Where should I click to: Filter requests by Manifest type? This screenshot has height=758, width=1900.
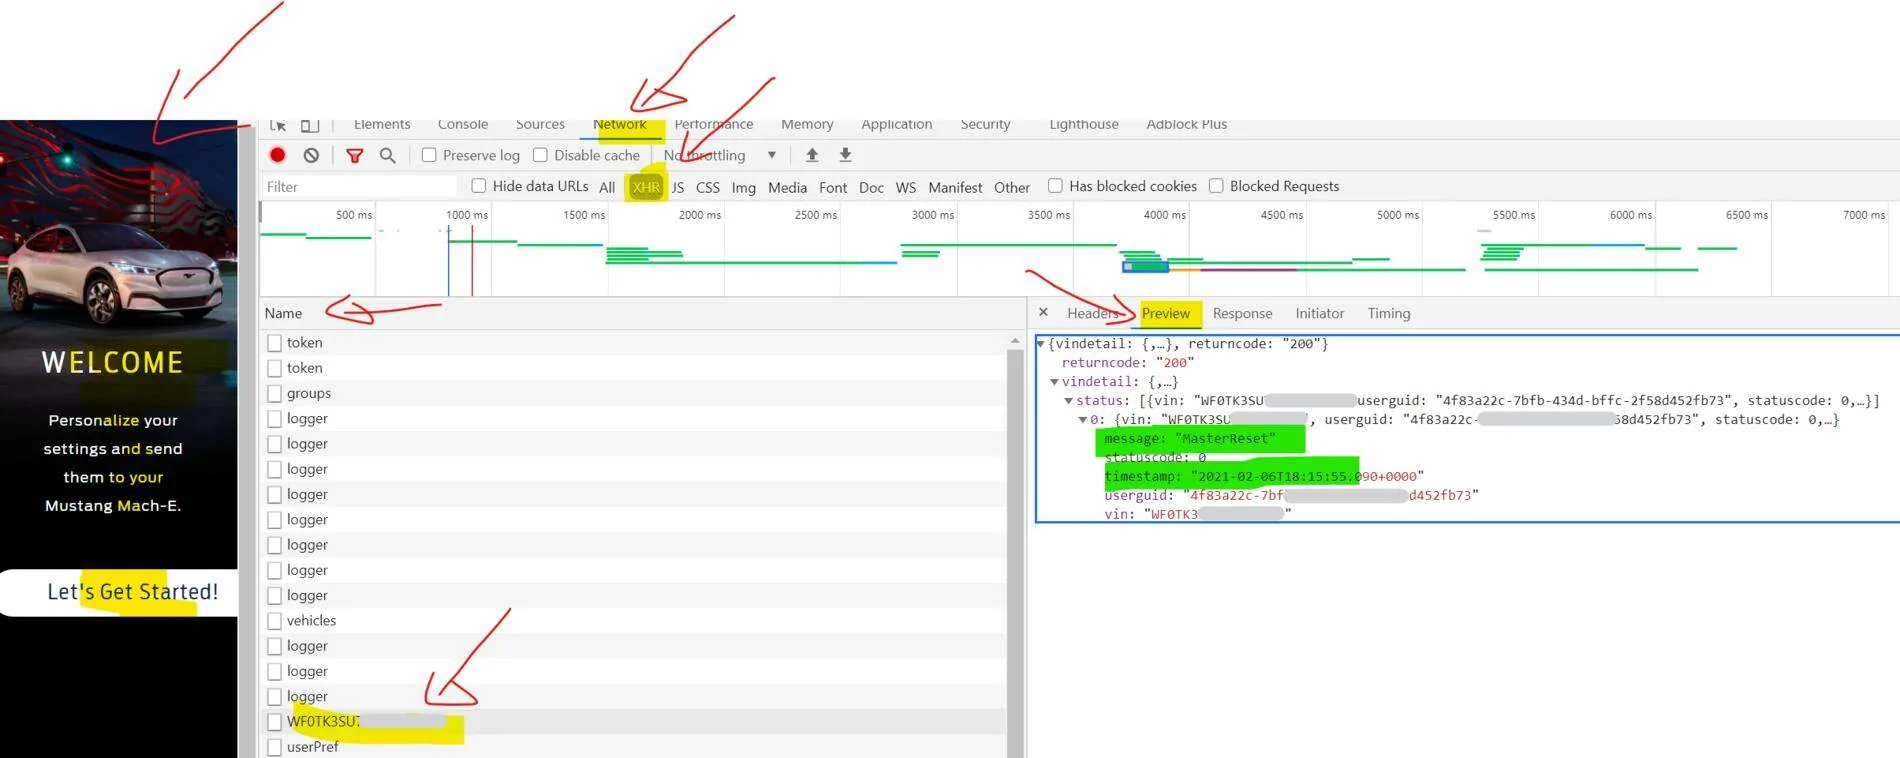click(955, 187)
